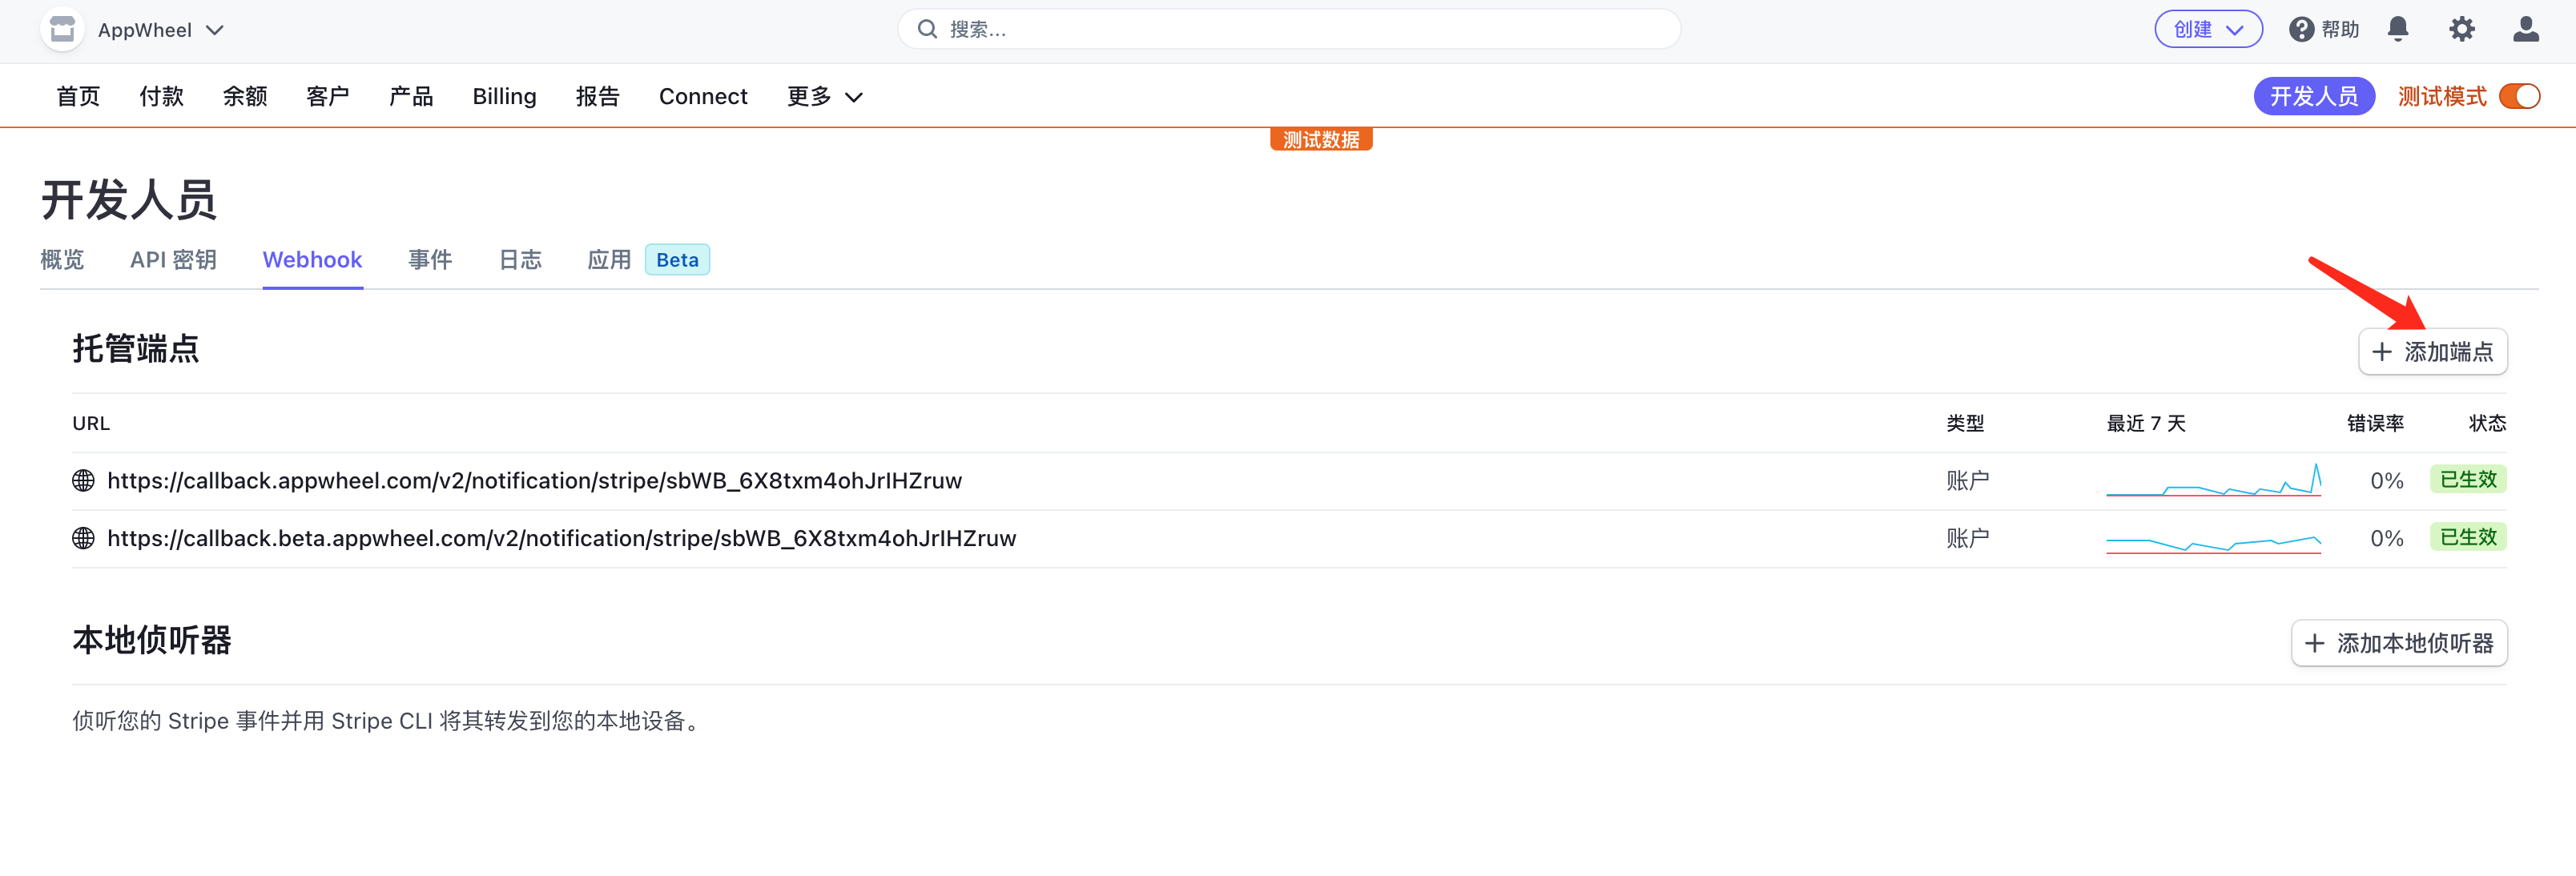Click the 测试数据 badge

click(1320, 139)
